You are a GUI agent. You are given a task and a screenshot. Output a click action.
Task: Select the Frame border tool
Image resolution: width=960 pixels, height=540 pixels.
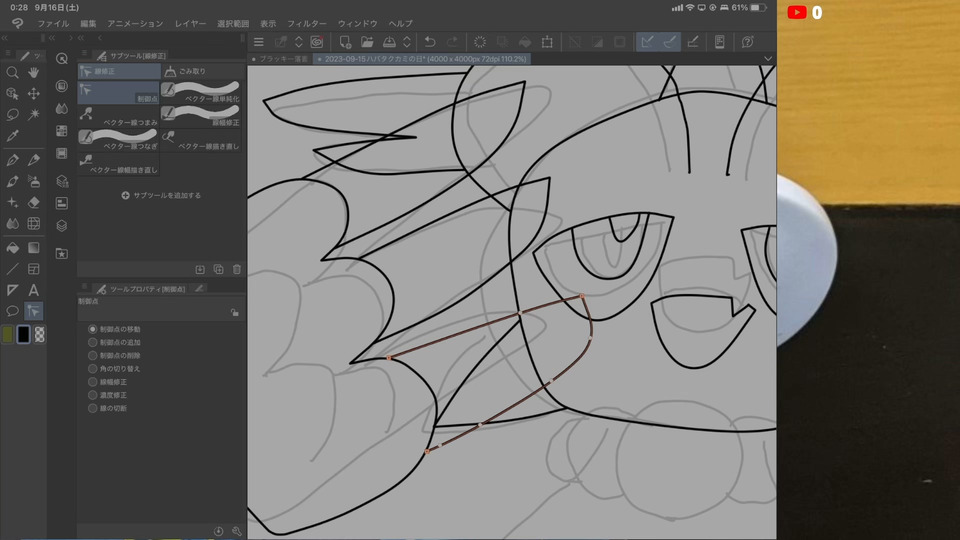34,269
